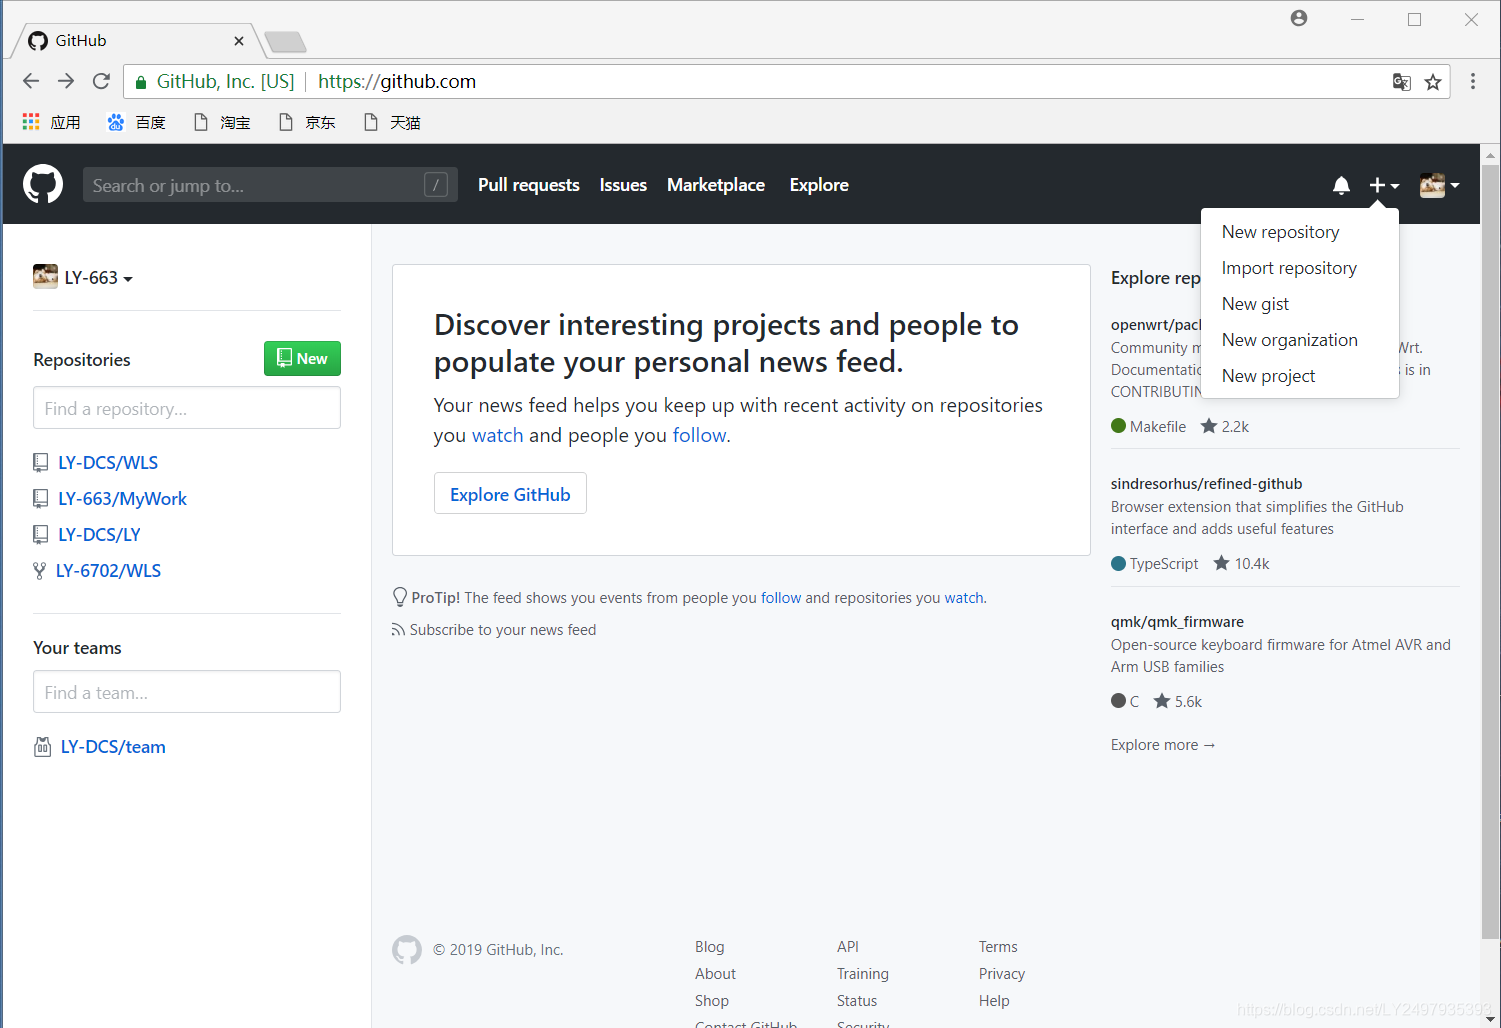
Task: Click the 'follow' link in the discover box
Action: [x=699, y=435]
